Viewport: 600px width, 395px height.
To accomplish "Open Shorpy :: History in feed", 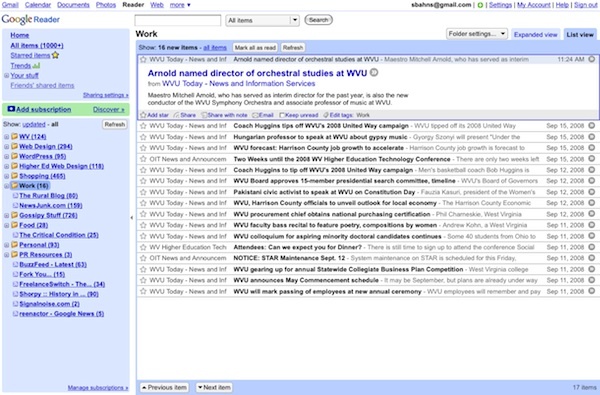I will (59, 294).
